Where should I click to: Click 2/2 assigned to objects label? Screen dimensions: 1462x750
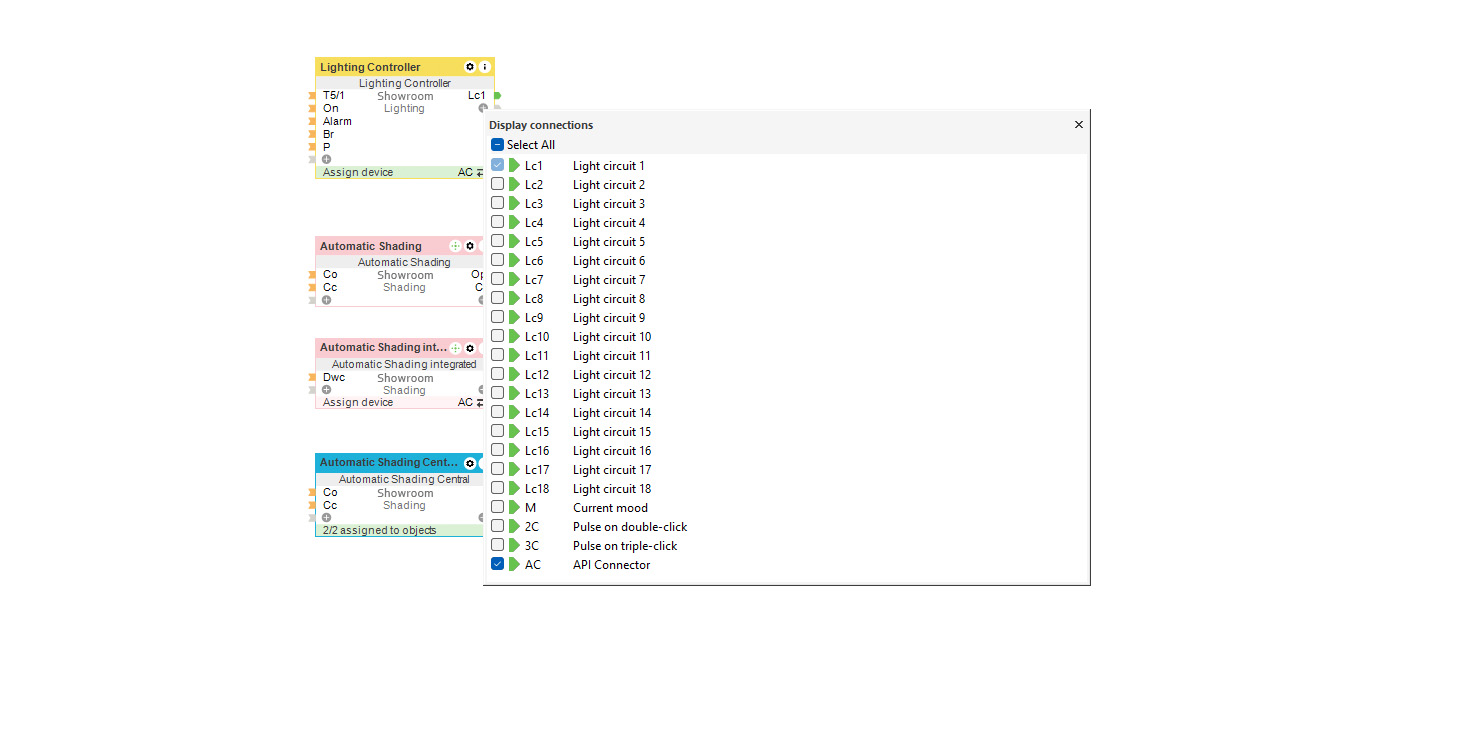coord(379,530)
